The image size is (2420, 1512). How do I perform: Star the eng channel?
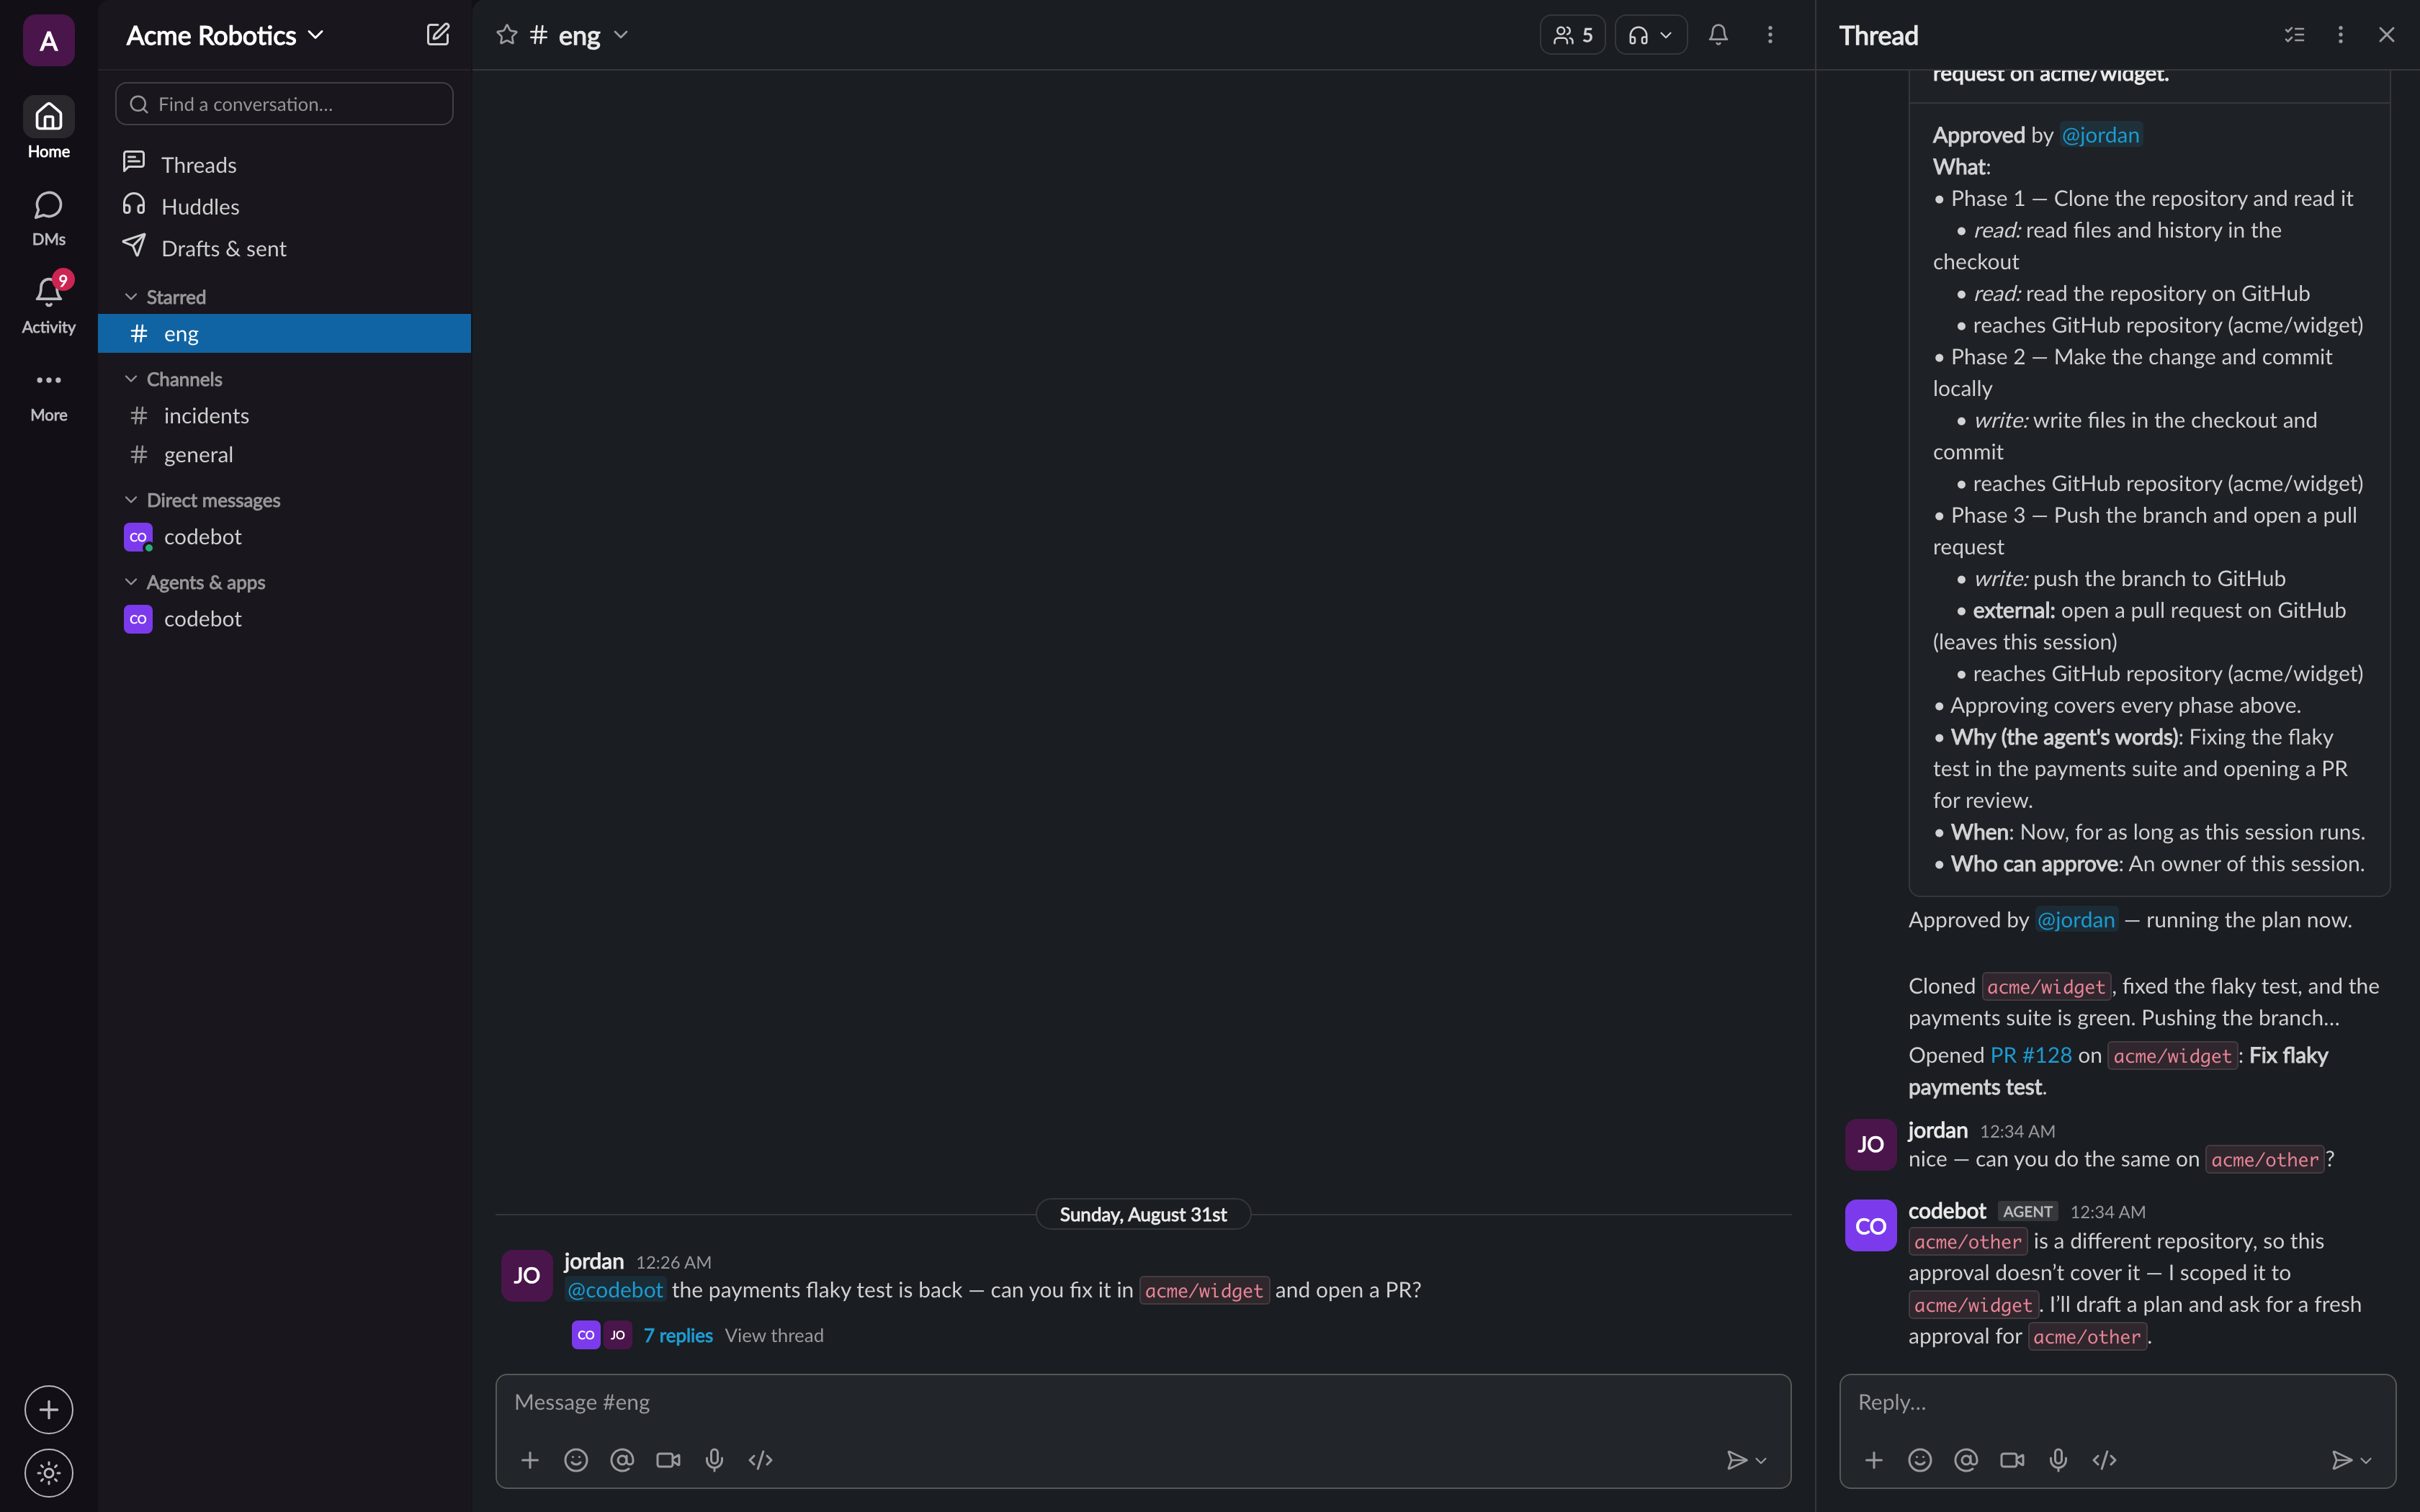coord(507,35)
